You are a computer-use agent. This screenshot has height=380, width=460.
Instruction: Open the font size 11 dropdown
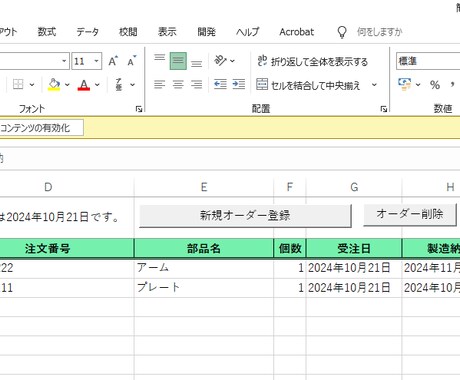click(96, 61)
